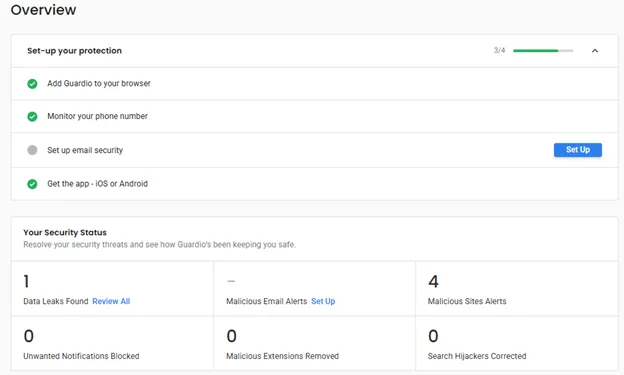This screenshot has height=375, width=624.
Task: Click the Data Leaks Found count of 1
Action: point(26,281)
